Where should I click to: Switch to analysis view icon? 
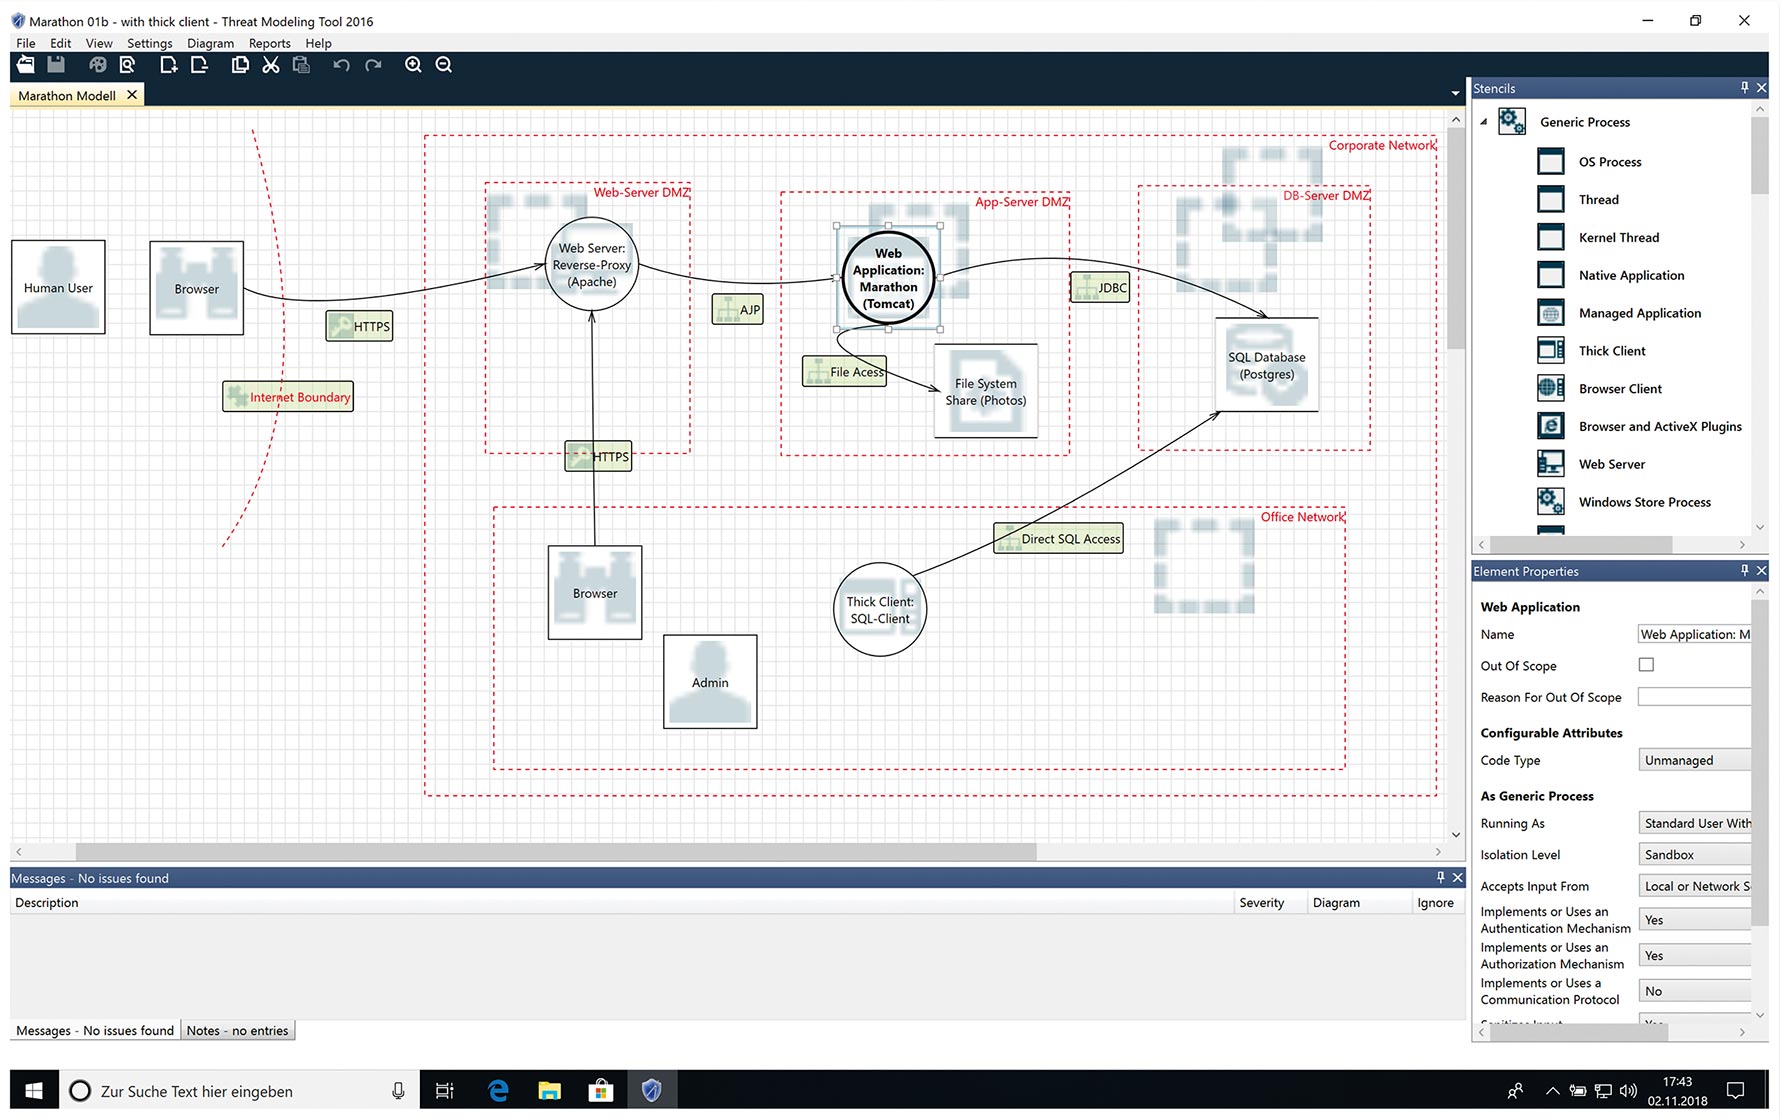(x=127, y=65)
